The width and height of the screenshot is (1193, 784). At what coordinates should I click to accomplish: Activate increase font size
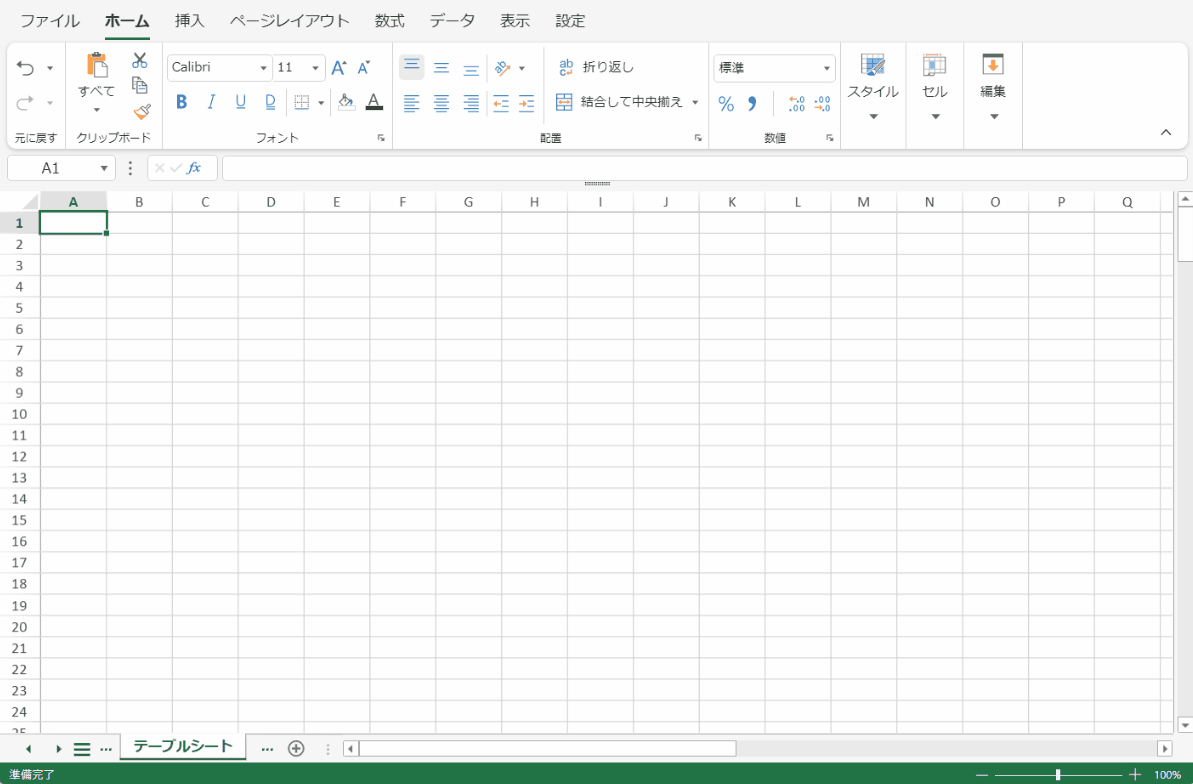tap(337, 66)
